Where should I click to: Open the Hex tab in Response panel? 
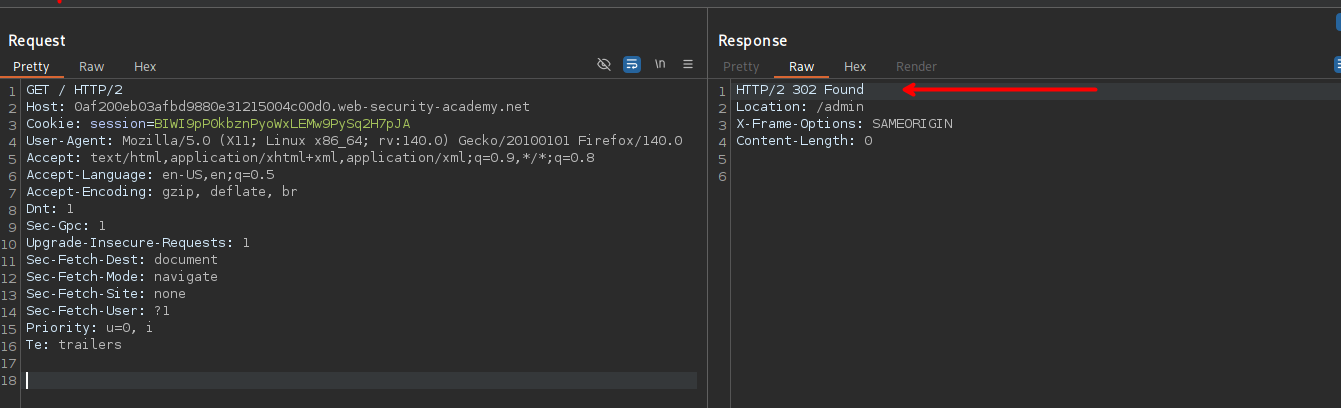pos(855,67)
